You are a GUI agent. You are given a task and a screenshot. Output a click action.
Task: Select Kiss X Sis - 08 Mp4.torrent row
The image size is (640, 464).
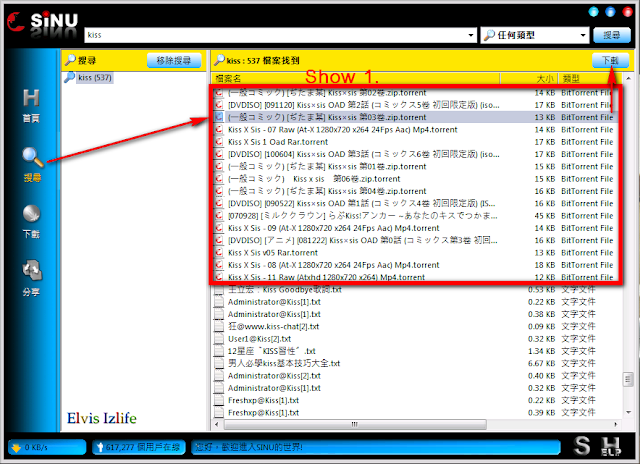tap(414, 264)
